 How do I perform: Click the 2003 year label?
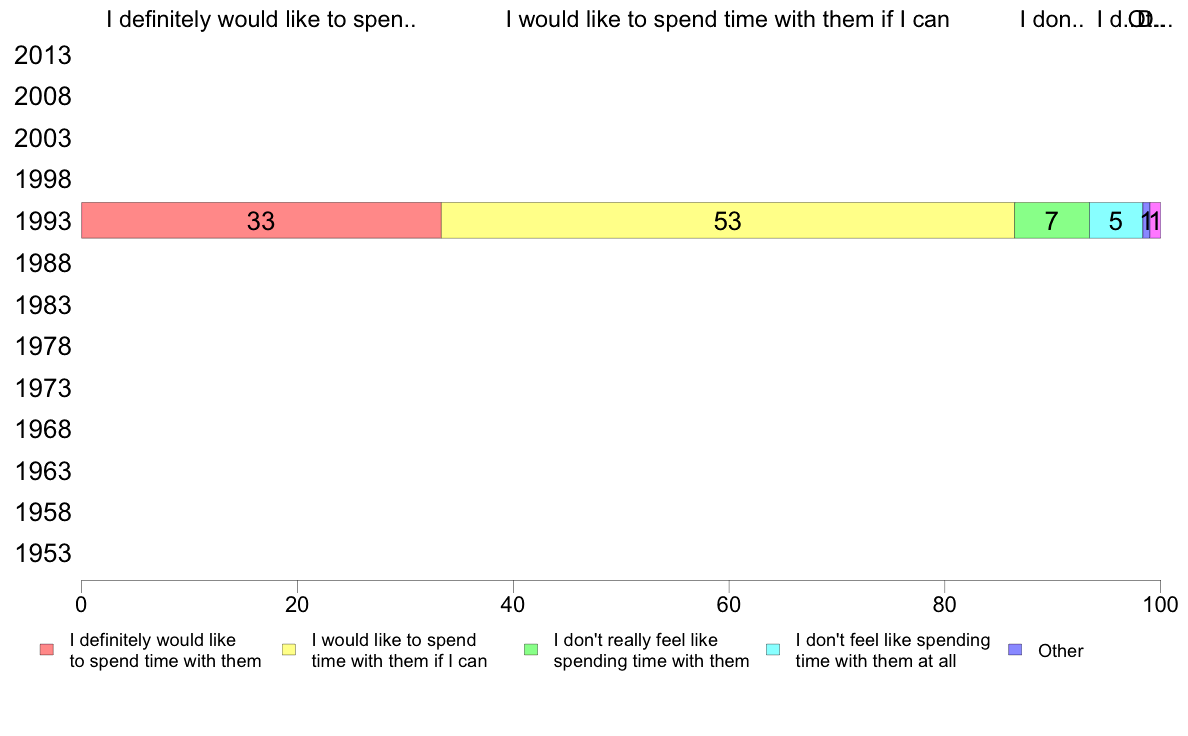[43, 139]
